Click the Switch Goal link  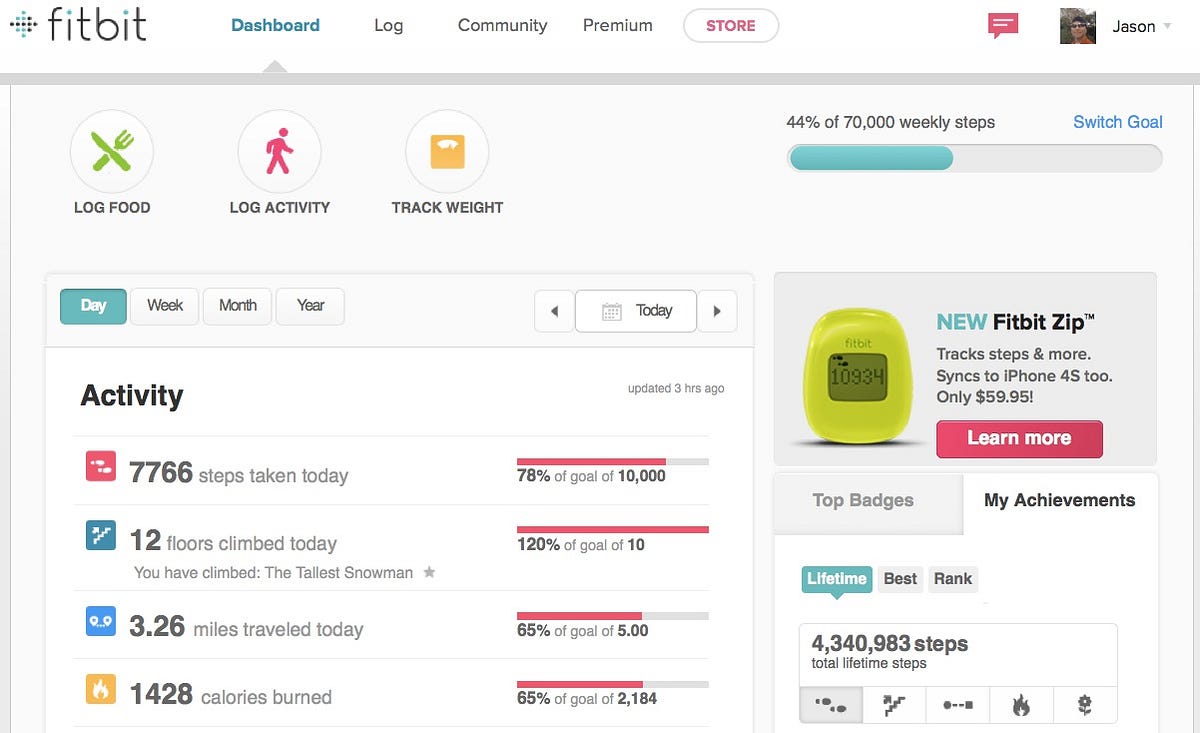(x=1118, y=122)
